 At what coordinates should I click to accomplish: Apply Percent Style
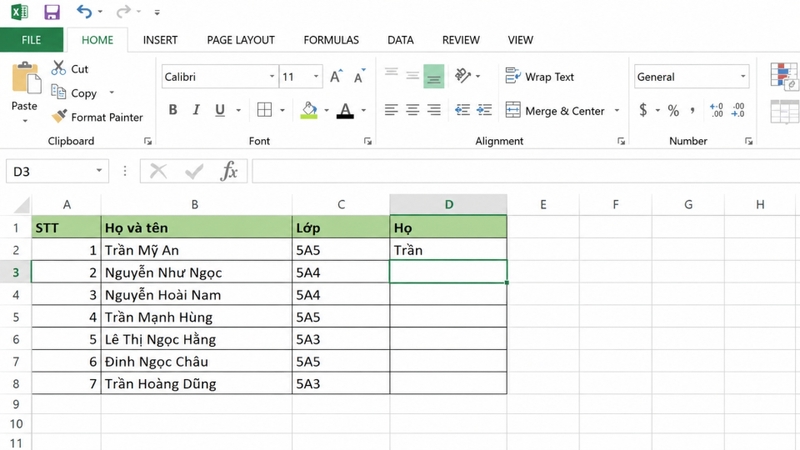tap(673, 110)
